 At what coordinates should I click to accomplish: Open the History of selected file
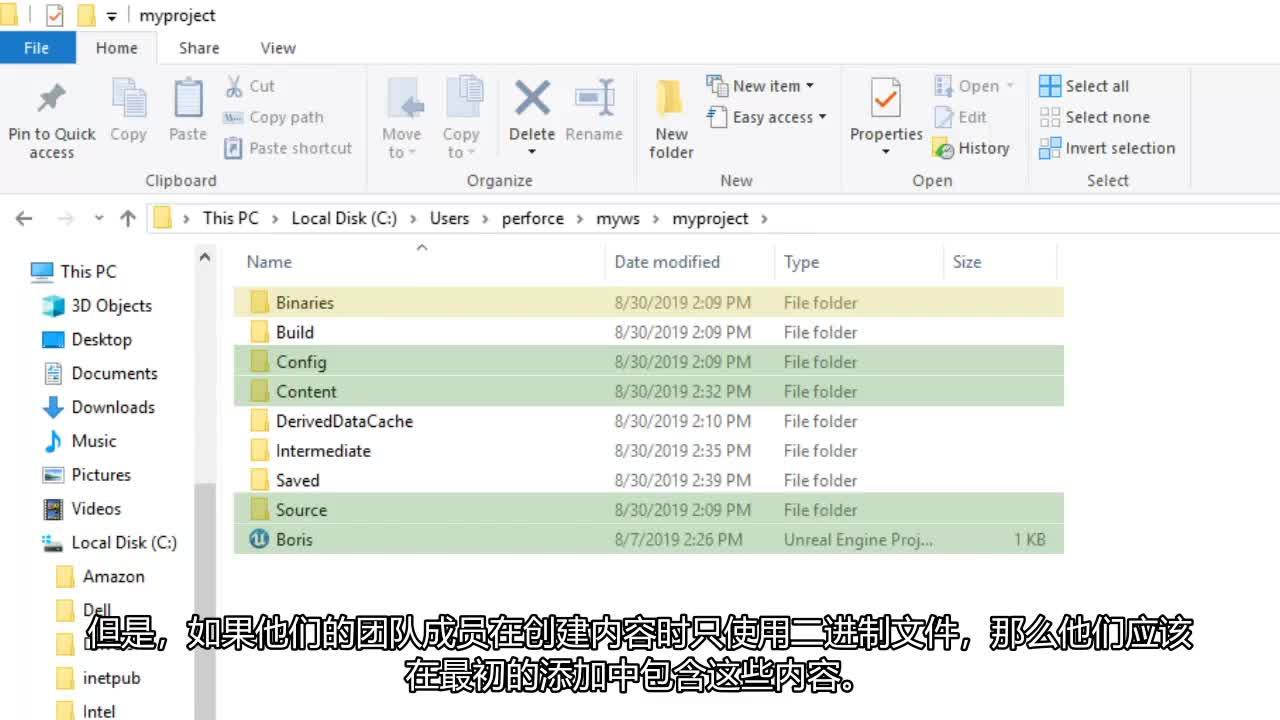tap(973, 148)
